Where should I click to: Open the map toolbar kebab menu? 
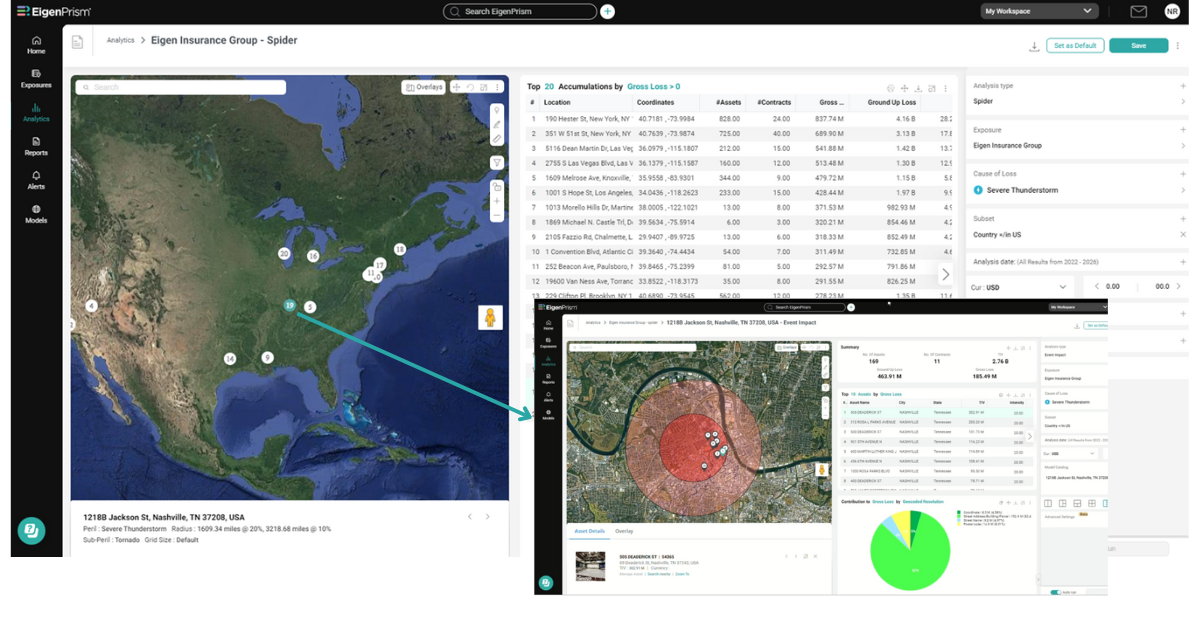498,87
